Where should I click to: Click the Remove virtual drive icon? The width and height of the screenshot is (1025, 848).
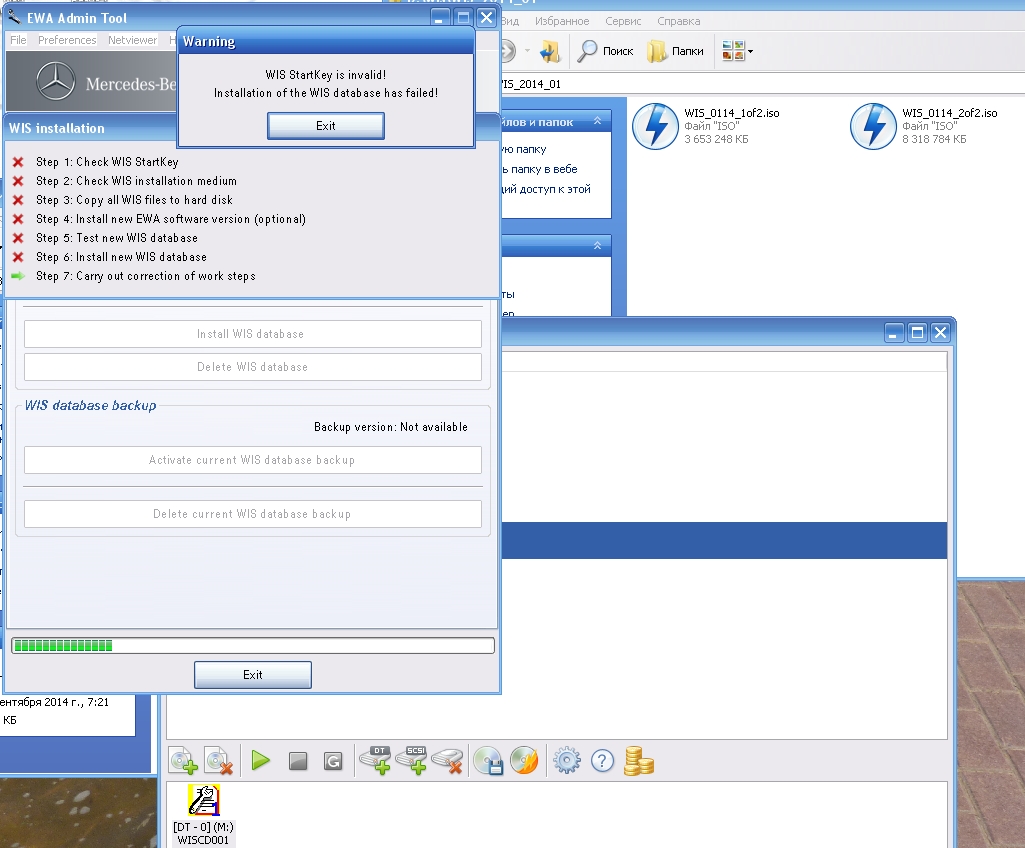pos(448,761)
